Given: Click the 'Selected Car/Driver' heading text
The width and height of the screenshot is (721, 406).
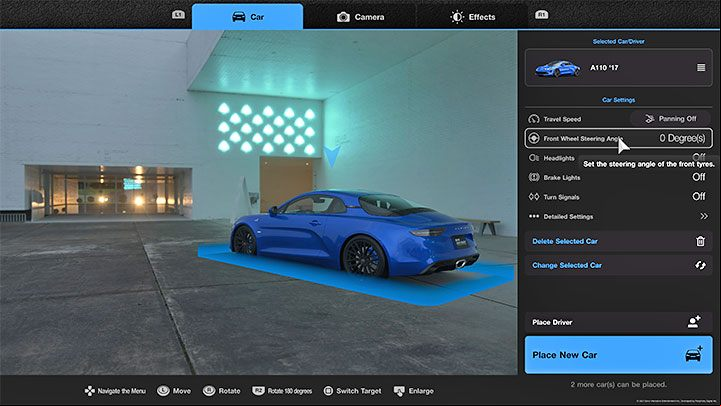Looking at the screenshot, I should [x=618, y=41].
